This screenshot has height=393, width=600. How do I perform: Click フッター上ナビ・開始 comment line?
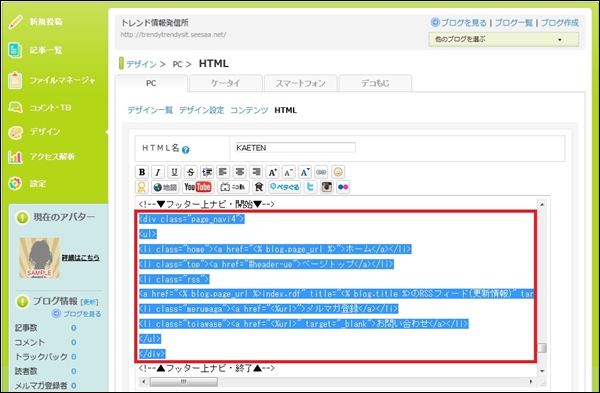pos(207,204)
